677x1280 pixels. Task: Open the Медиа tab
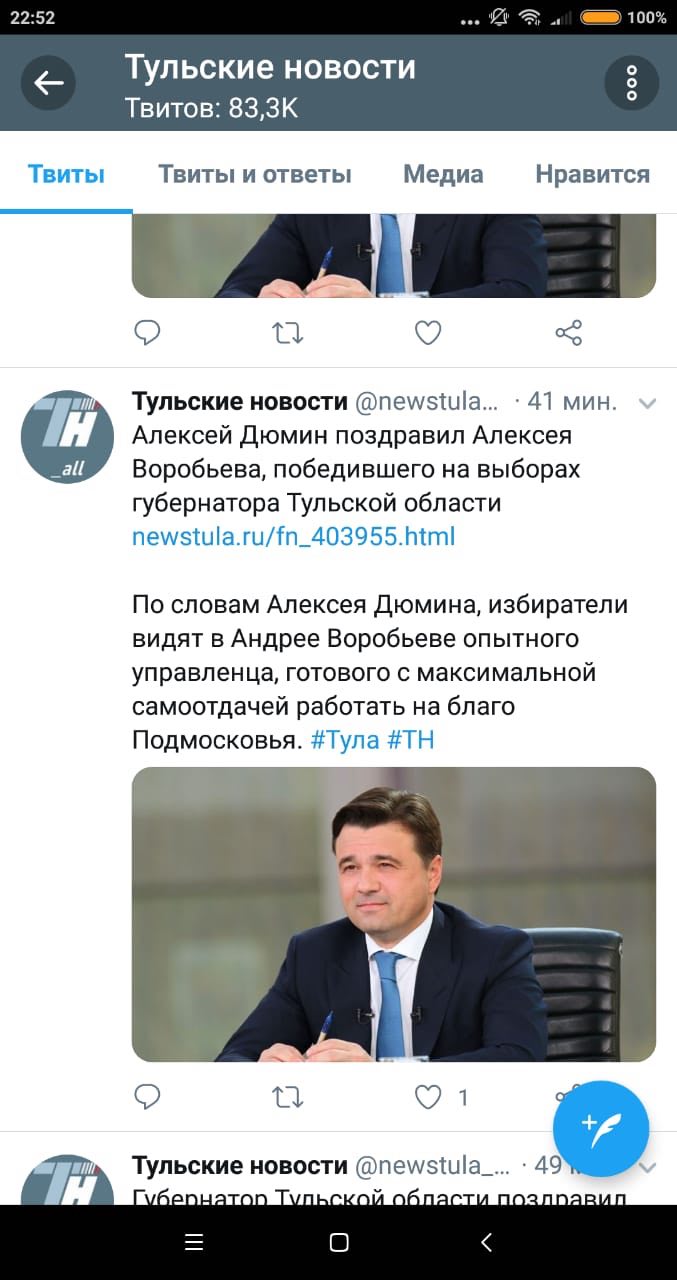tap(443, 174)
